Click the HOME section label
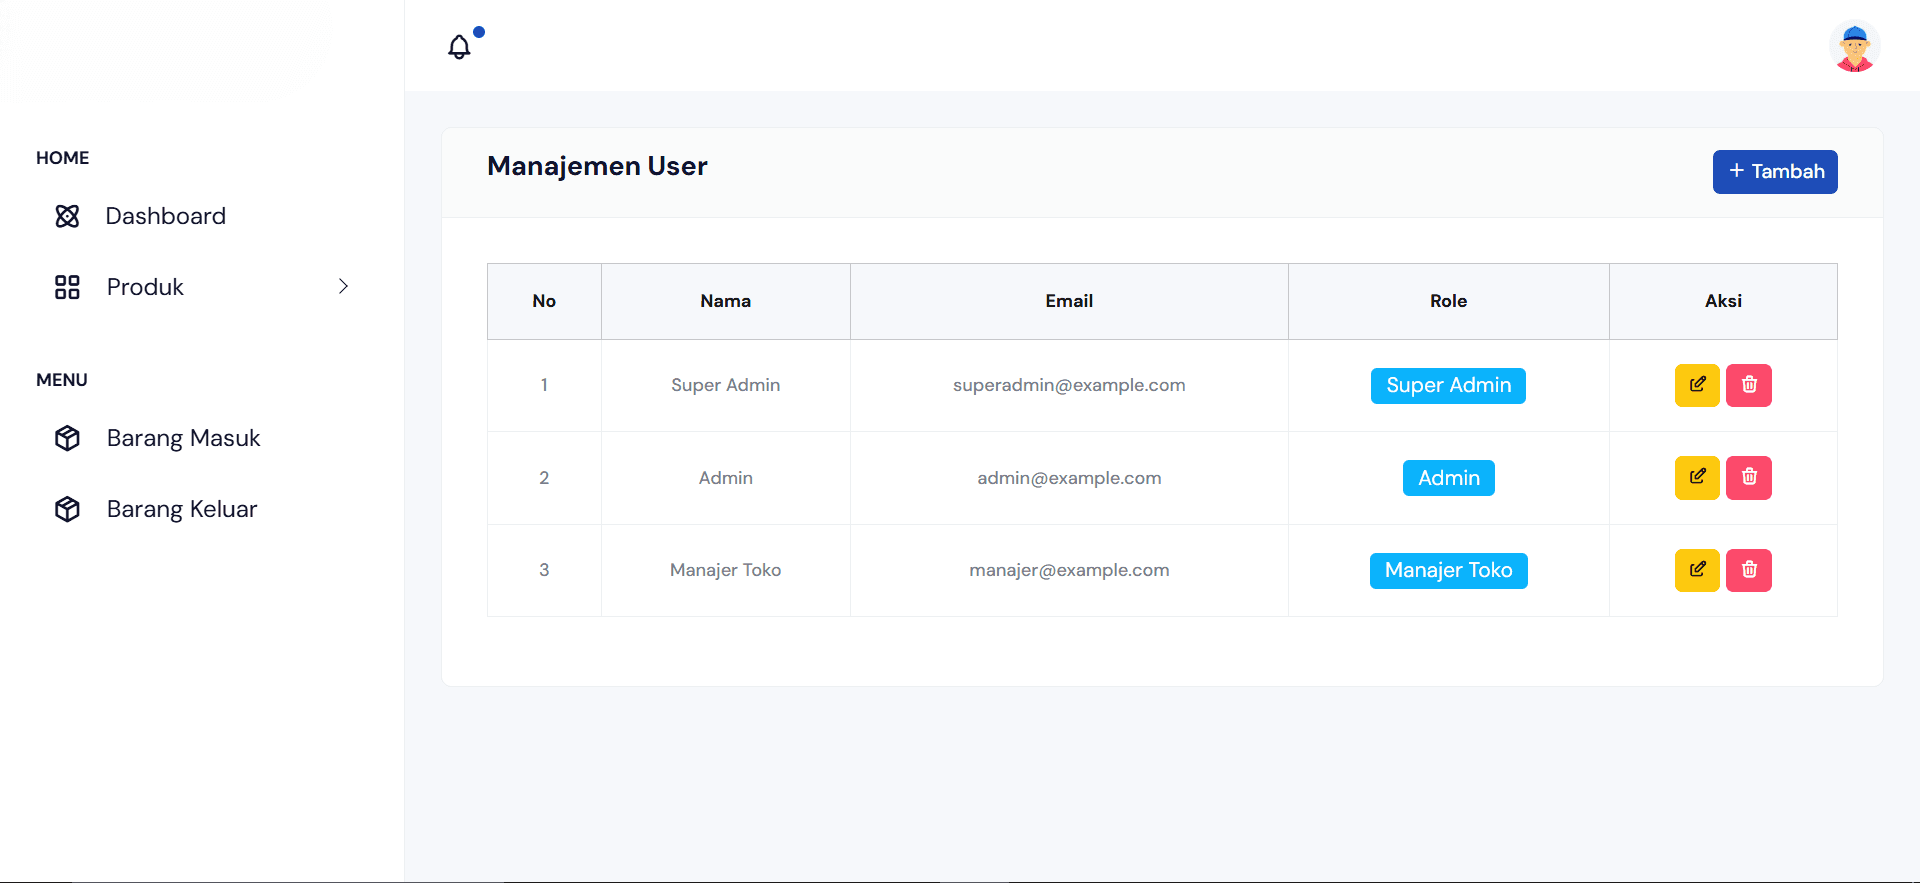 [x=62, y=158]
